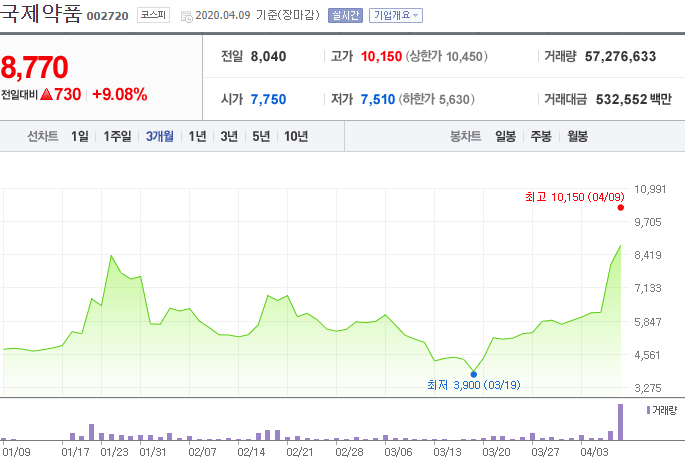Click the blue 최저 marker dot on chart
Screen dimensions: 685x467
pos(474,374)
